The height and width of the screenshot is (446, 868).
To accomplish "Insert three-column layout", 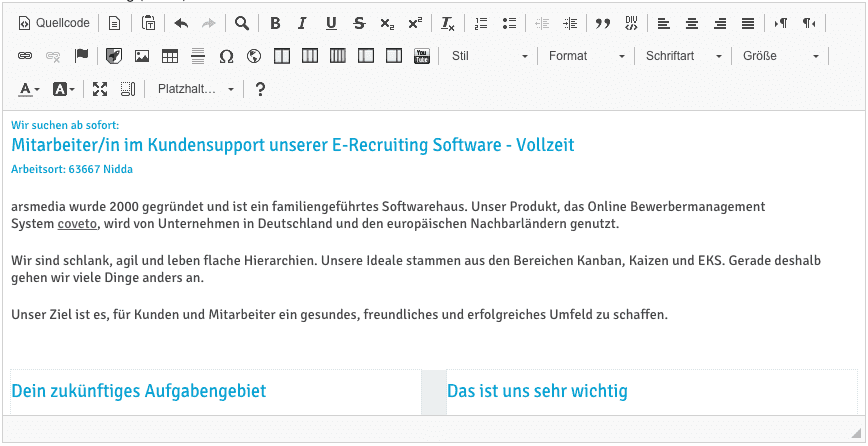I will 310,56.
